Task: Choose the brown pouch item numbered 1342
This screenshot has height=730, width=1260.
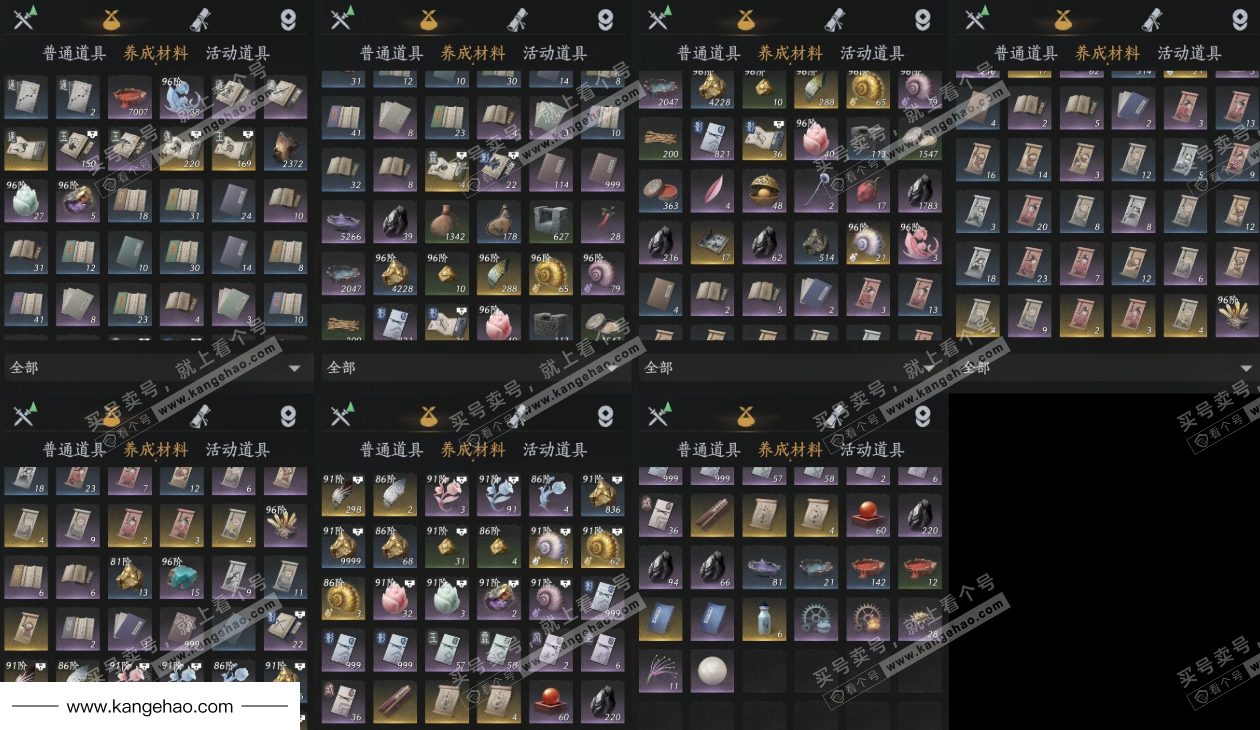Action: 447,221
